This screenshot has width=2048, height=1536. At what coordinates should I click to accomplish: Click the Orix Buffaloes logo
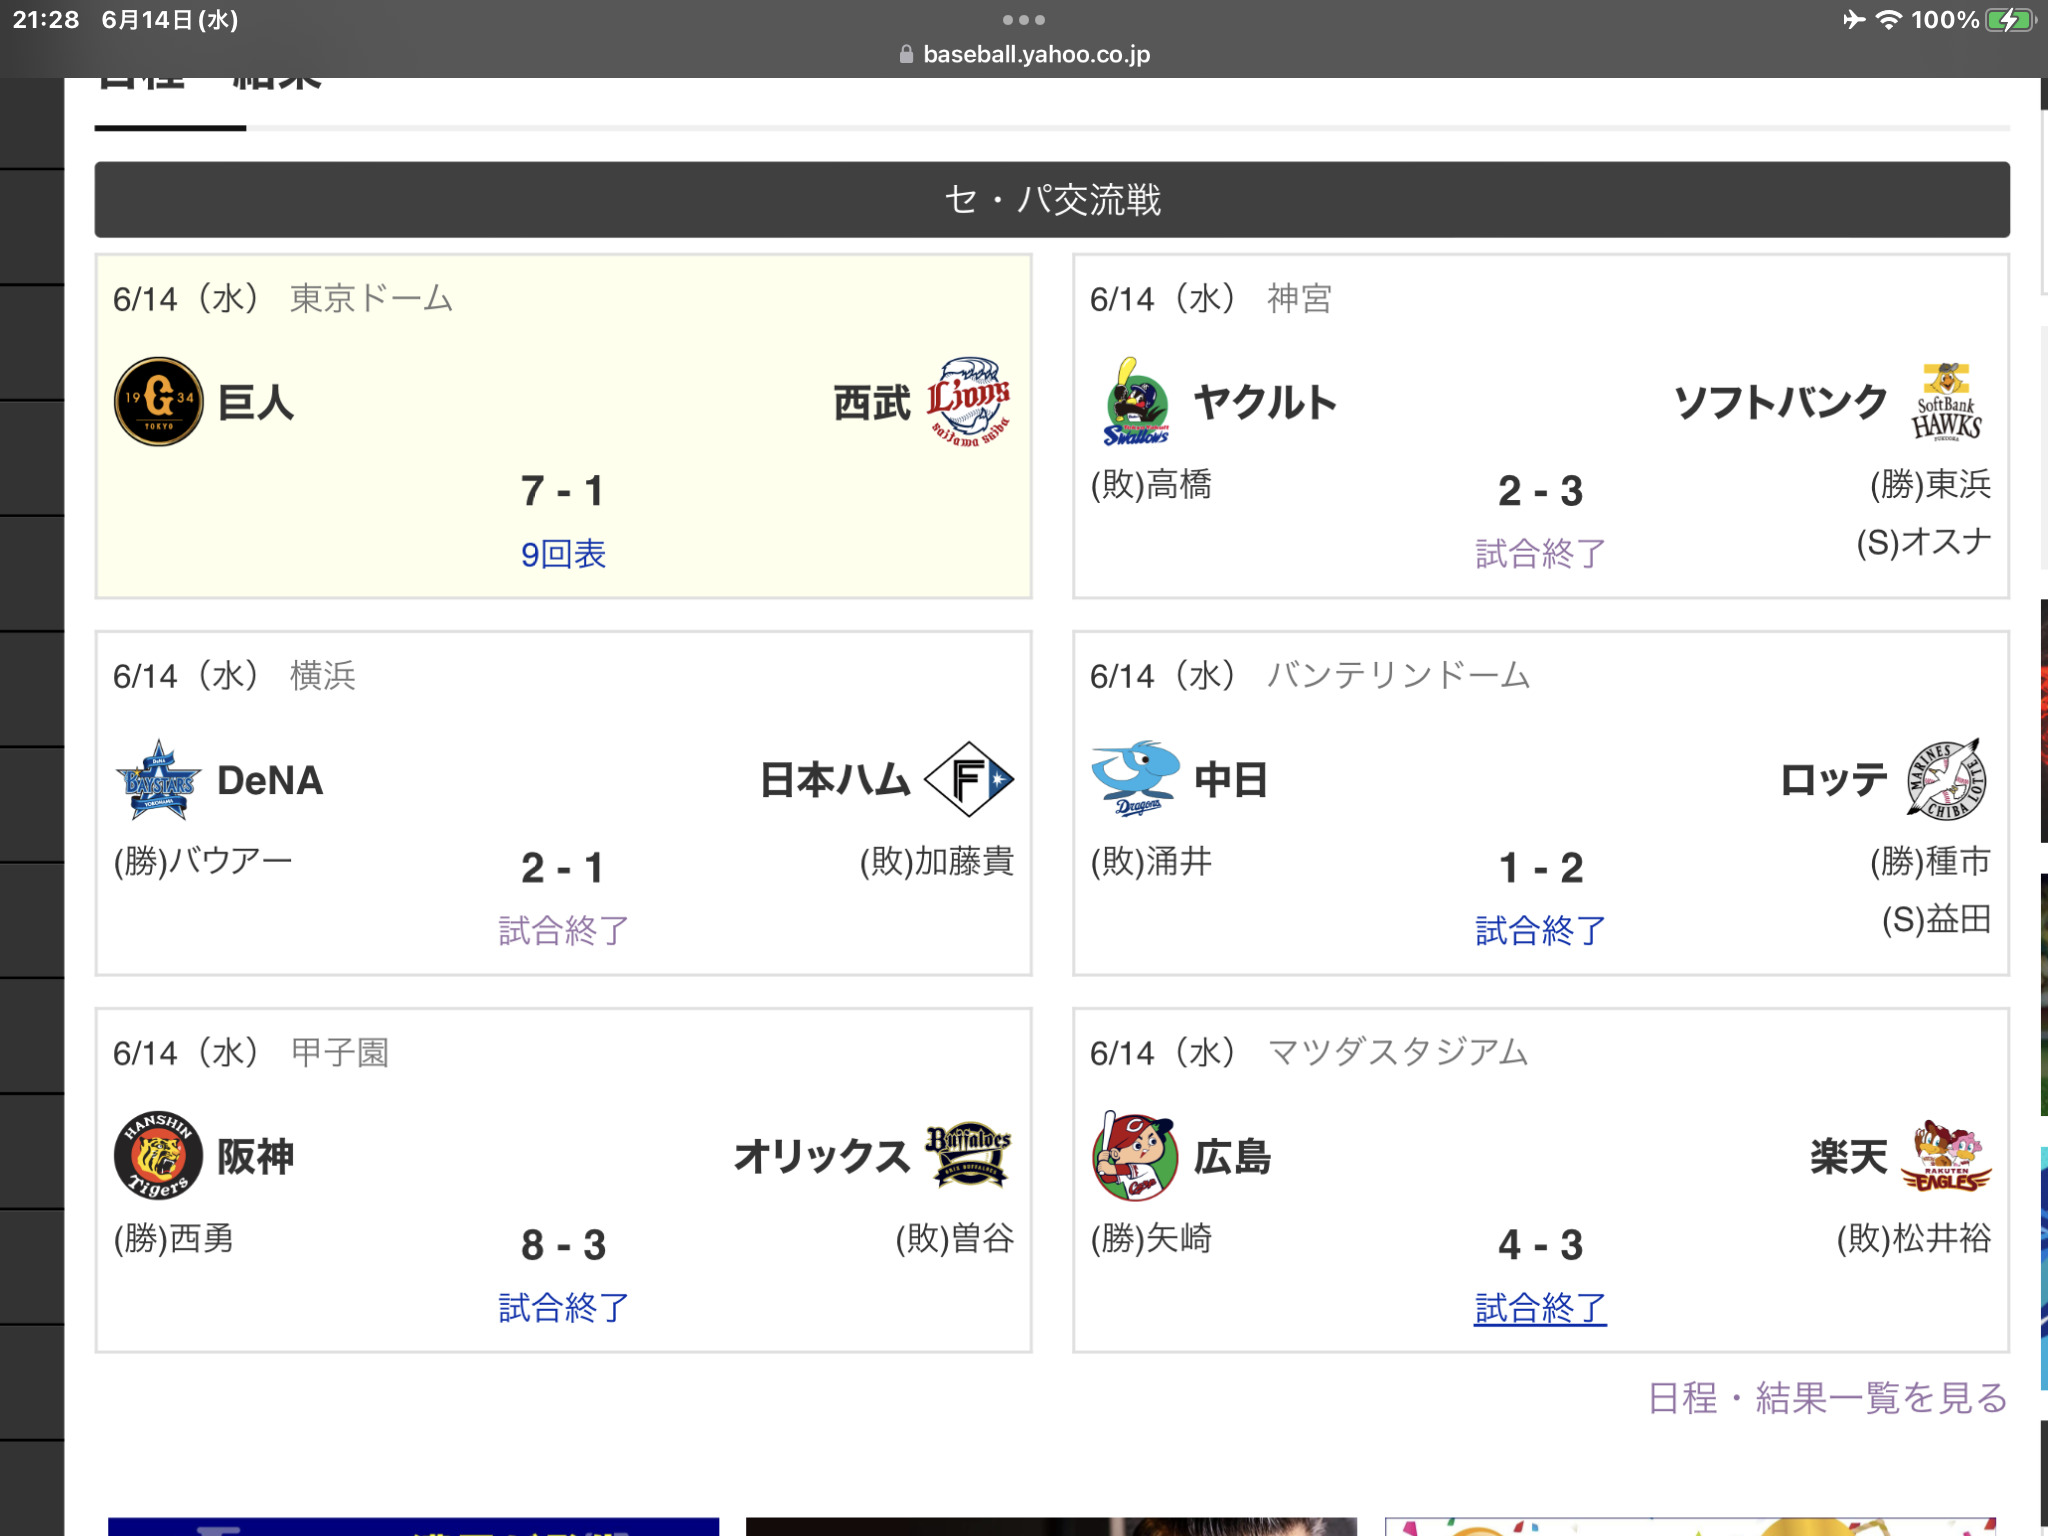(968, 1155)
